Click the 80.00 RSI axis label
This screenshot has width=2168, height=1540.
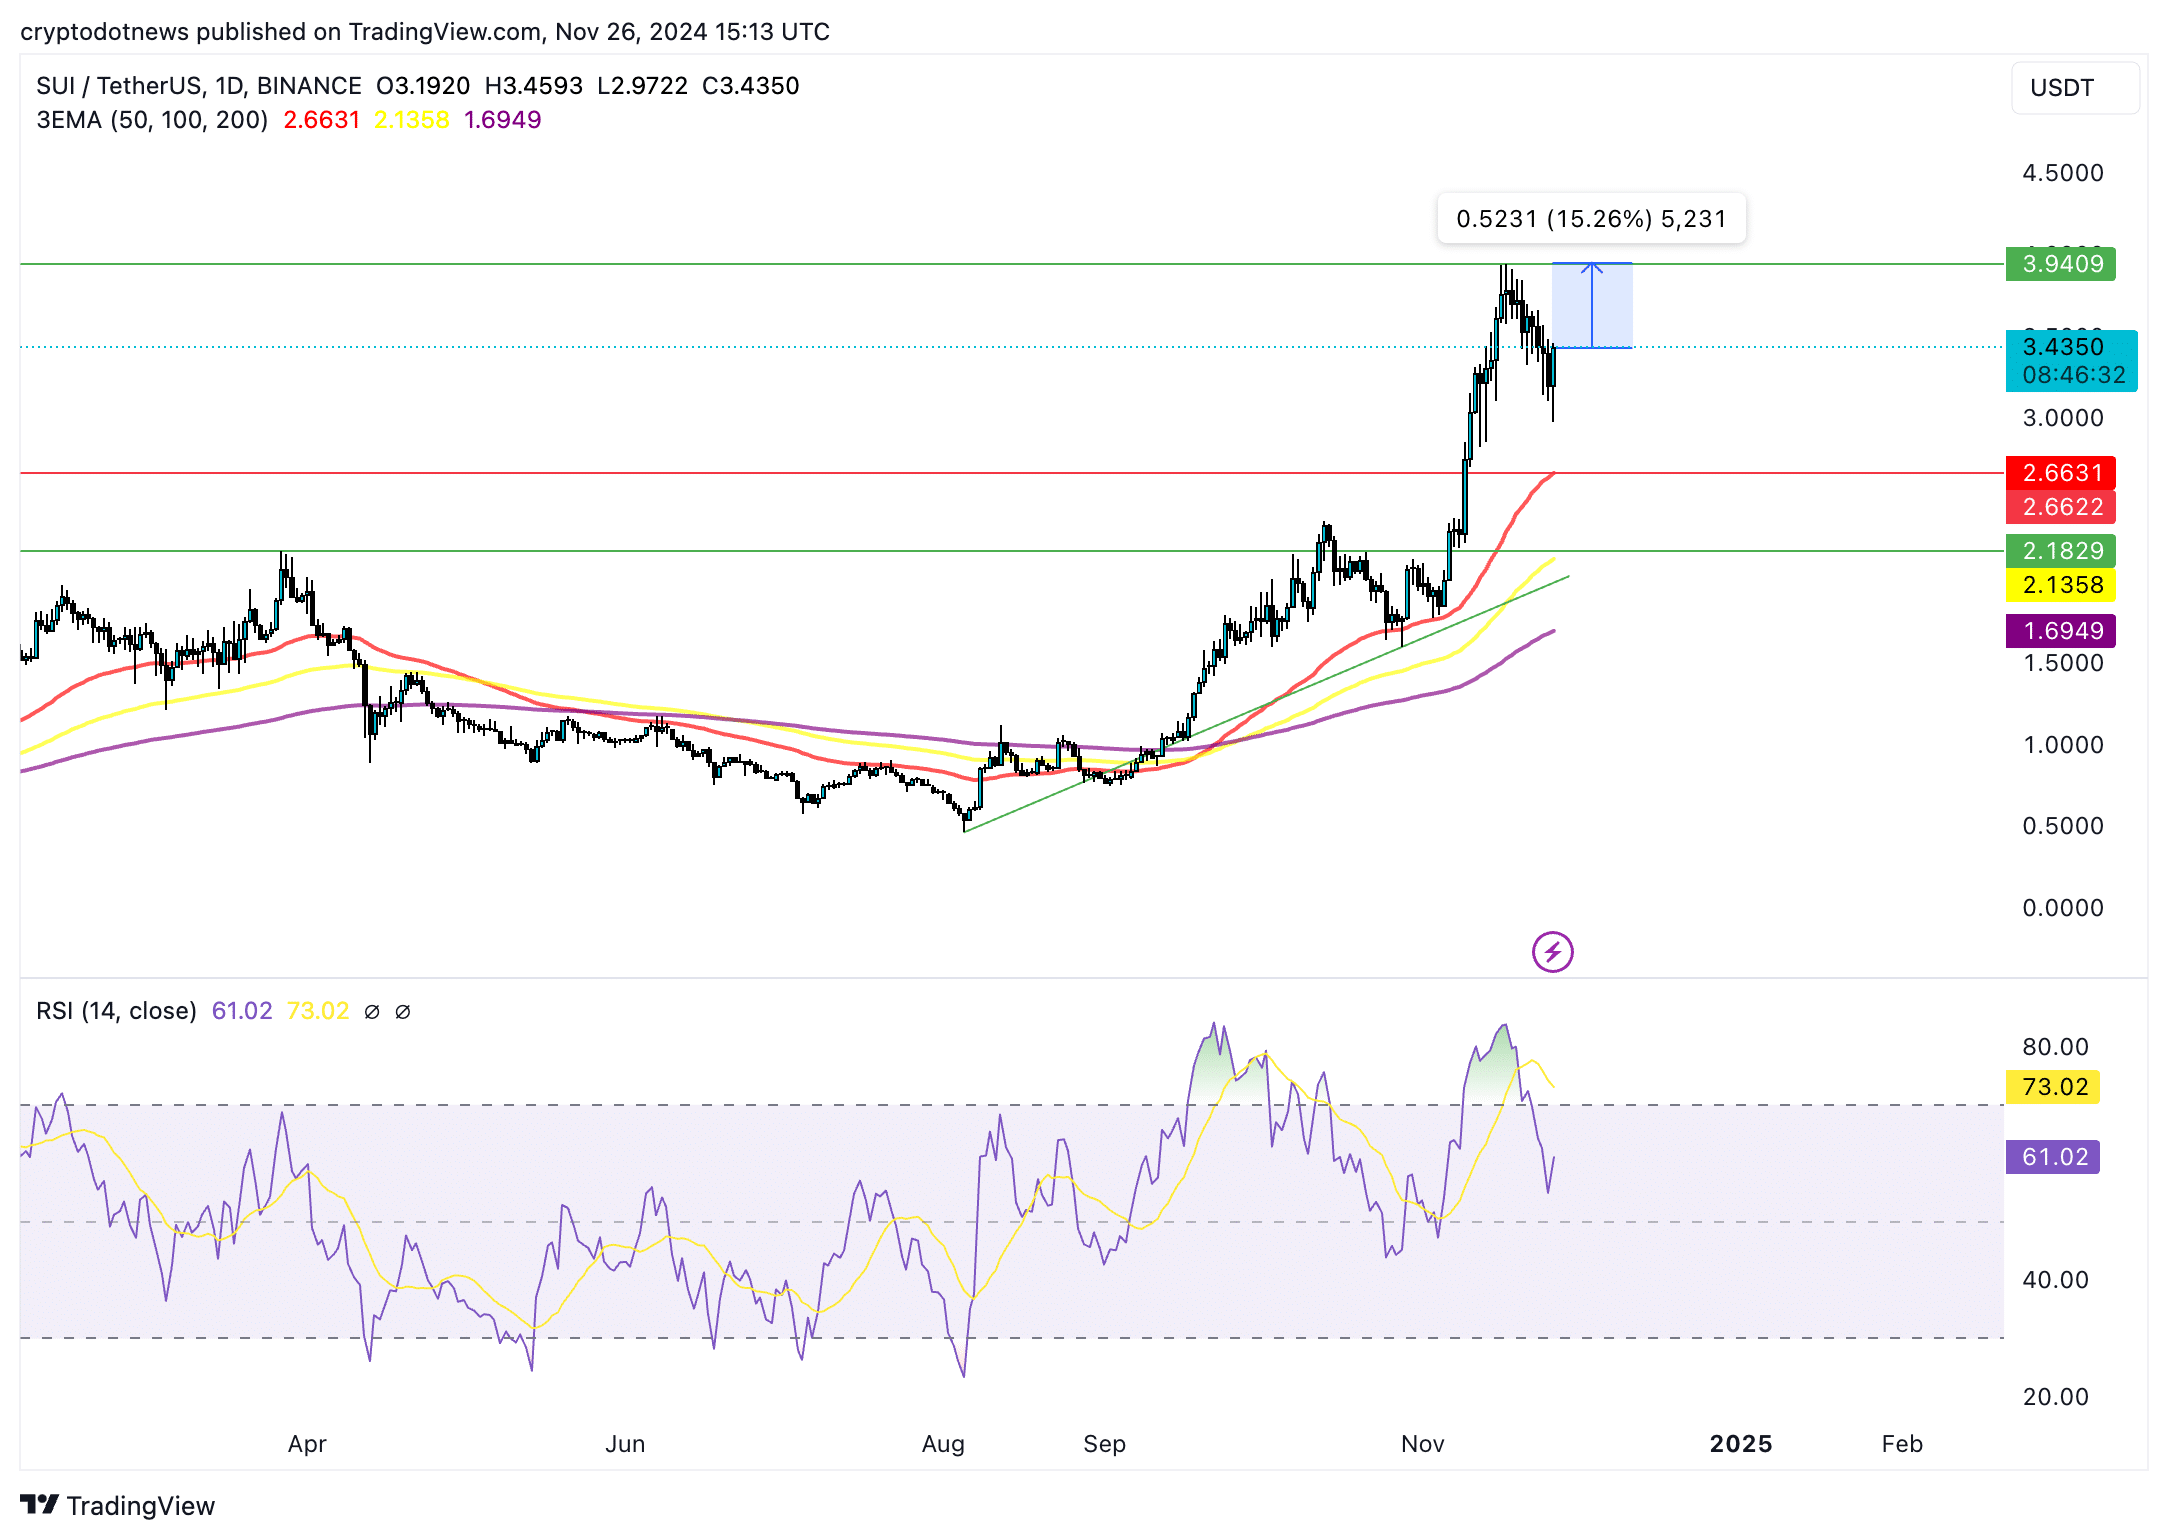(2055, 1047)
